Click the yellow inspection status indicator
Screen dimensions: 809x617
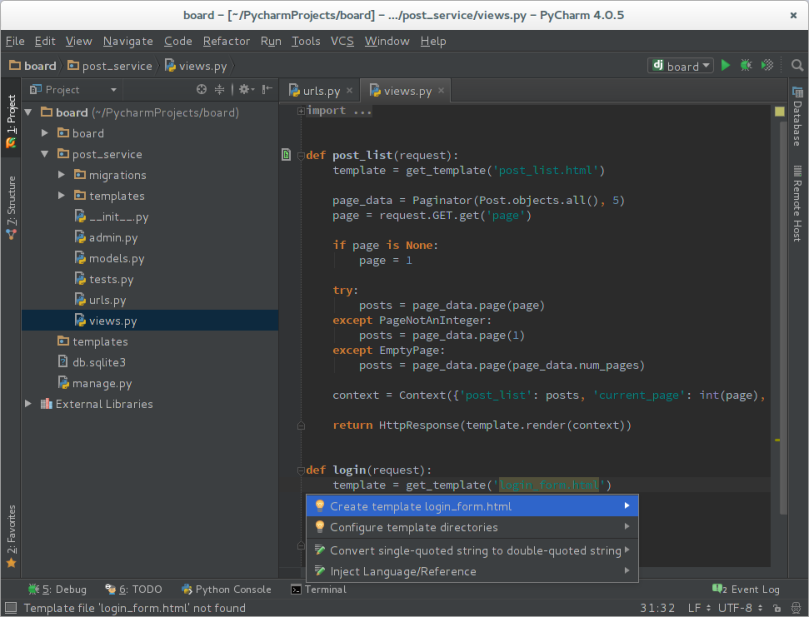779,111
